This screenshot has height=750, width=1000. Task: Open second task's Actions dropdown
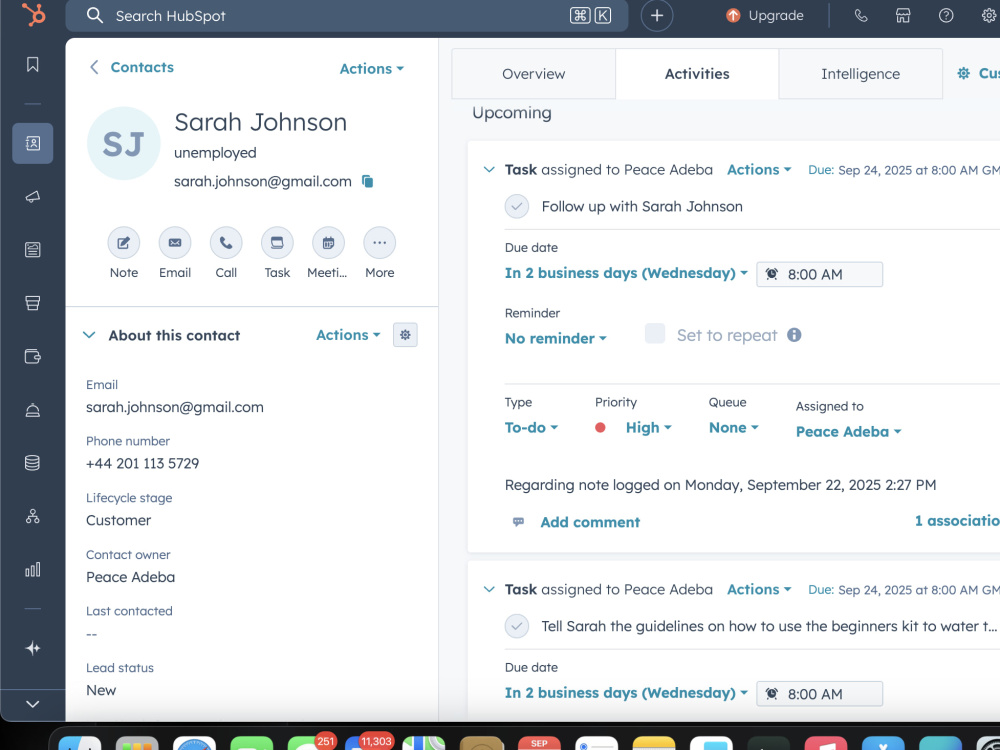click(x=759, y=589)
